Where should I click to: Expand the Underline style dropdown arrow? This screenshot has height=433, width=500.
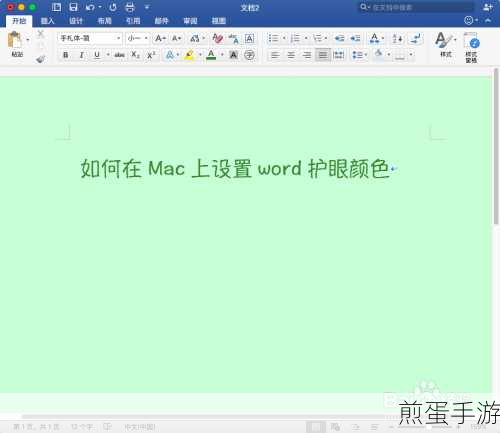point(108,55)
